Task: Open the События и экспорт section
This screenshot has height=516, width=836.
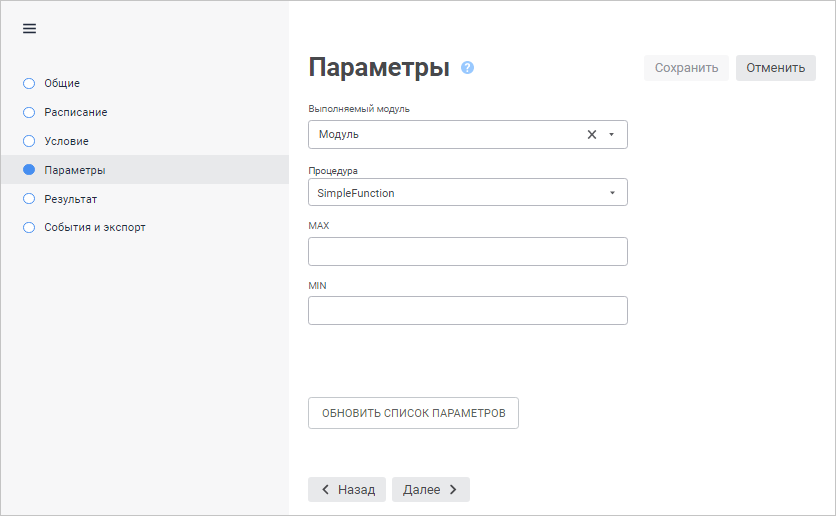Action: [x=95, y=227]
